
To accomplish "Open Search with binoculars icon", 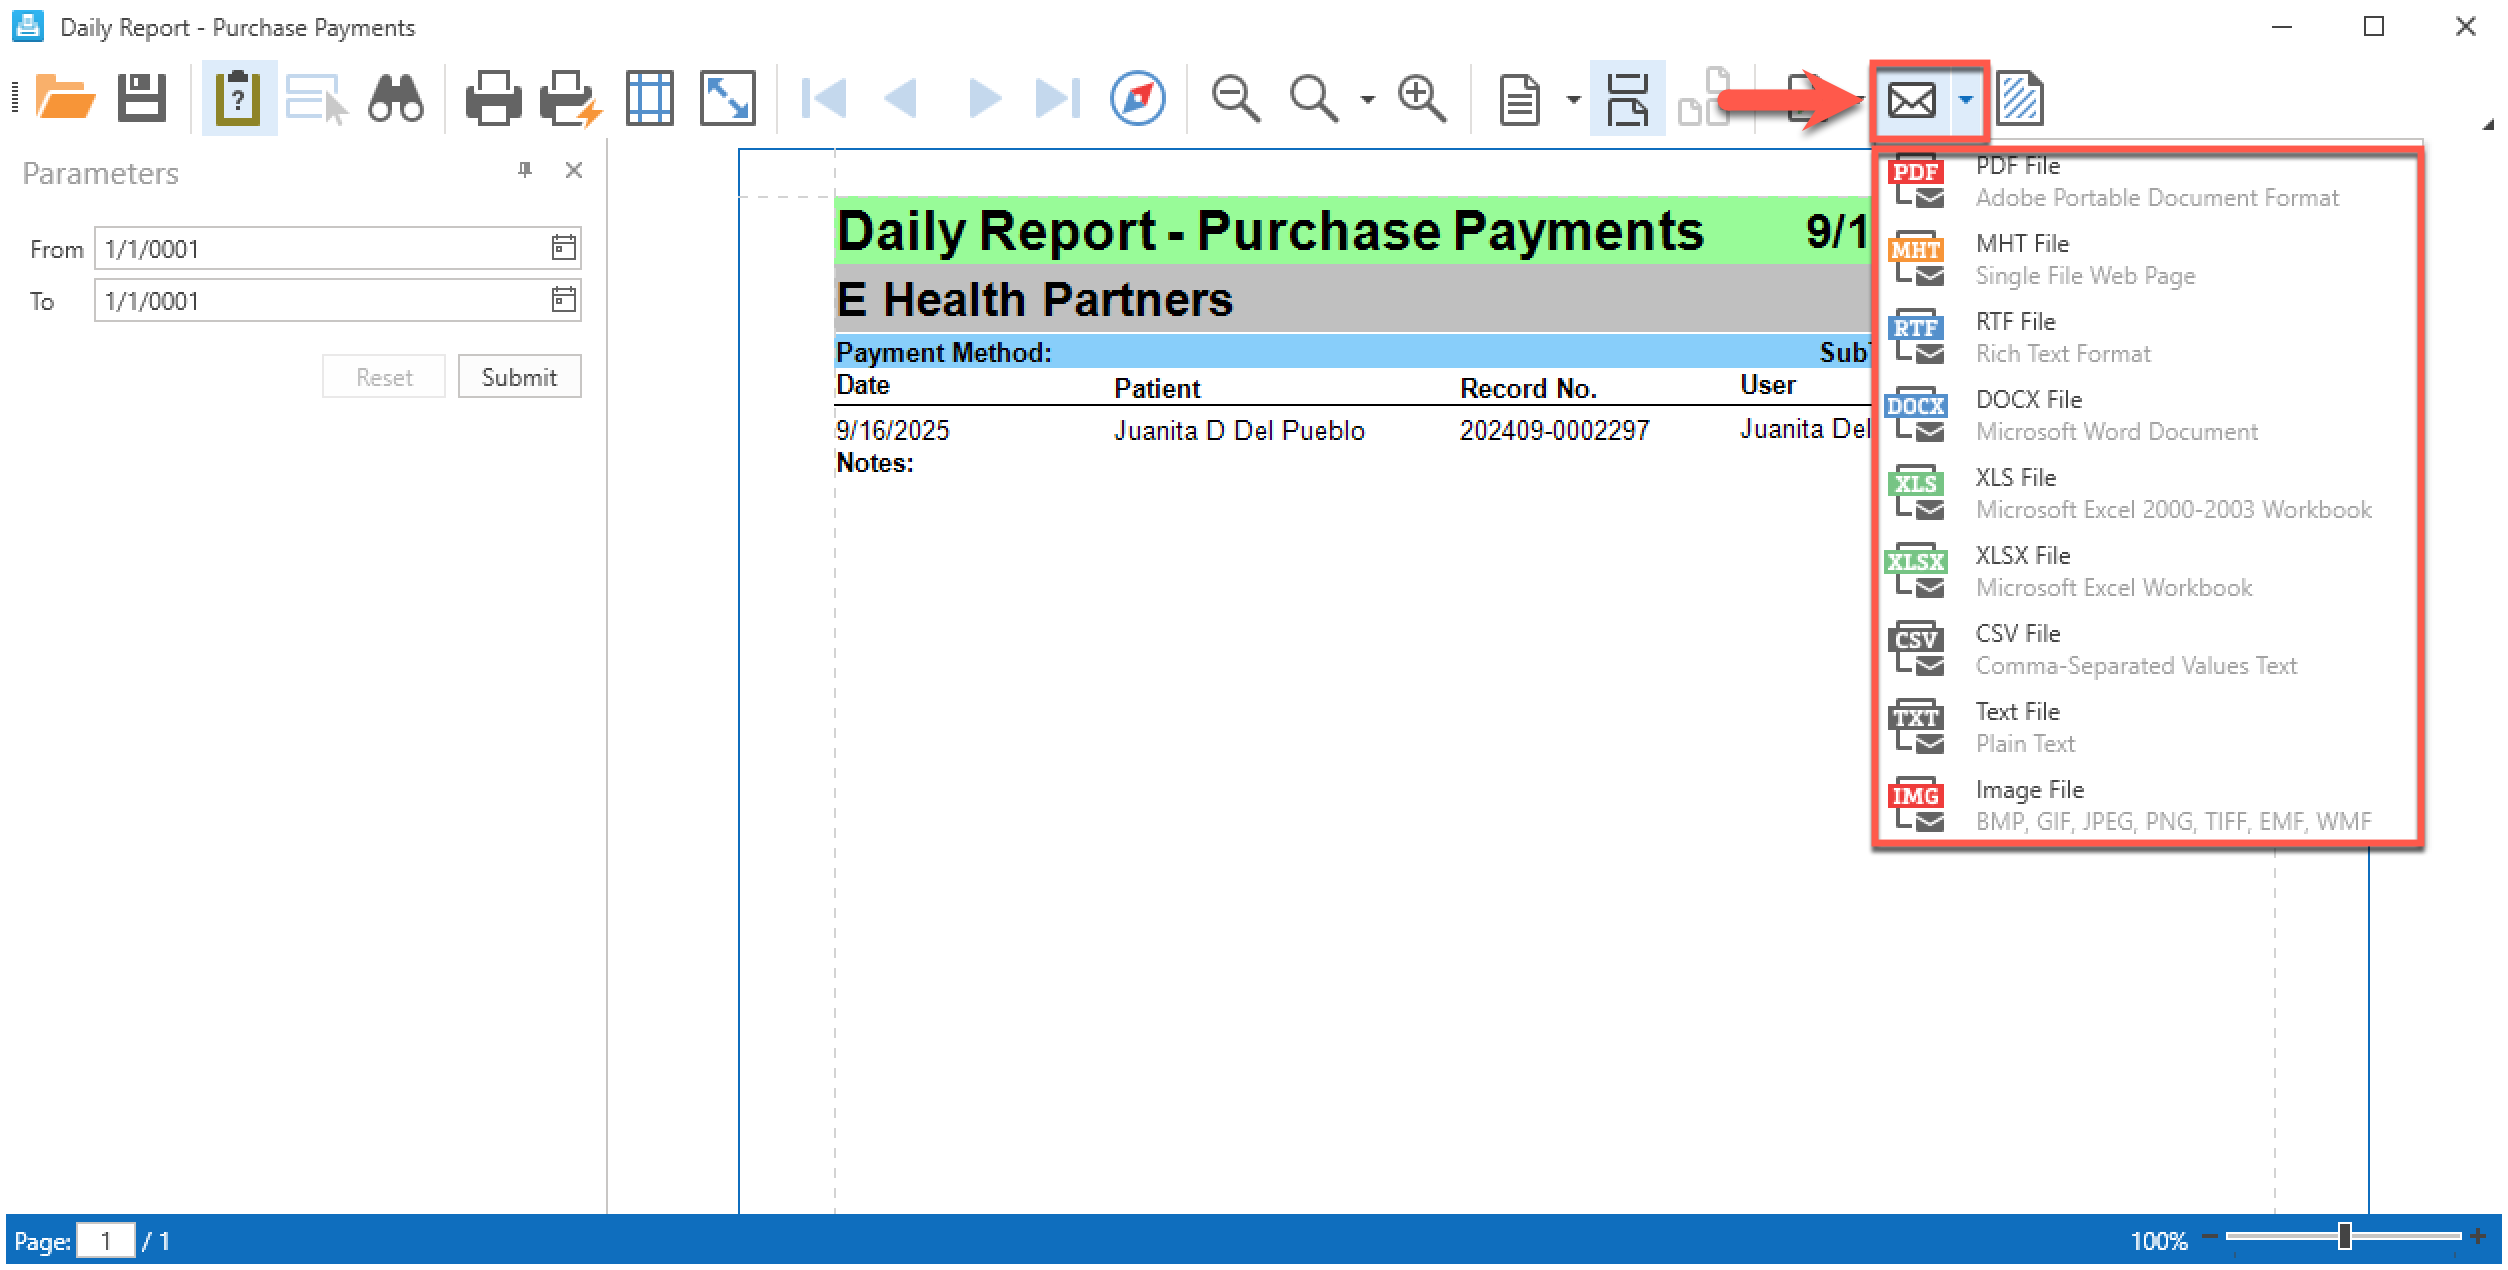I will (x=396, y=98).
